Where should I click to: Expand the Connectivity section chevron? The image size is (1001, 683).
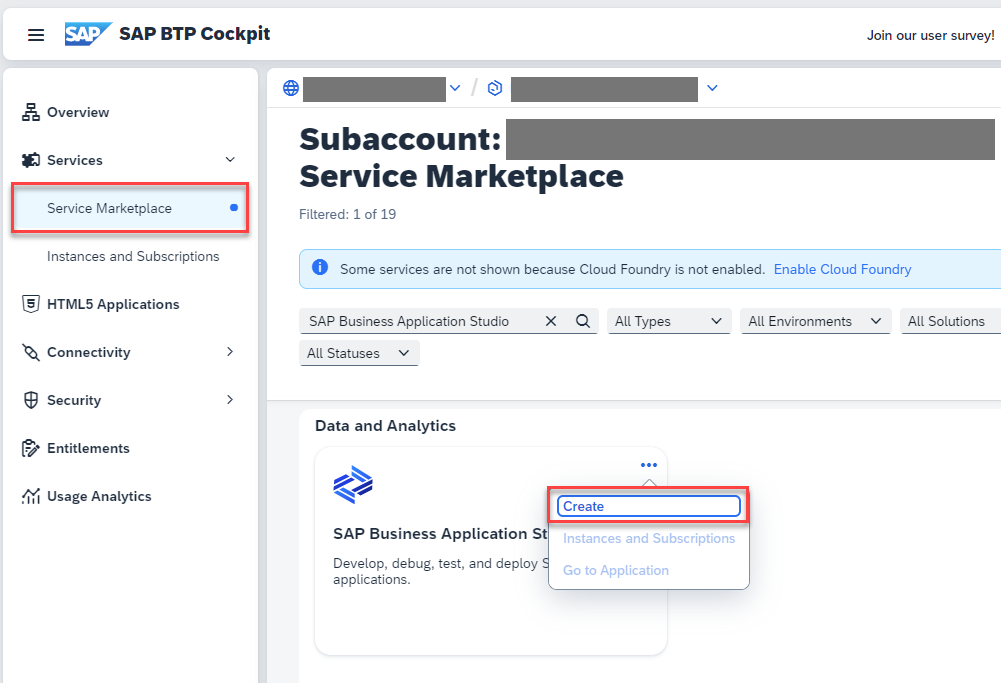230,352
